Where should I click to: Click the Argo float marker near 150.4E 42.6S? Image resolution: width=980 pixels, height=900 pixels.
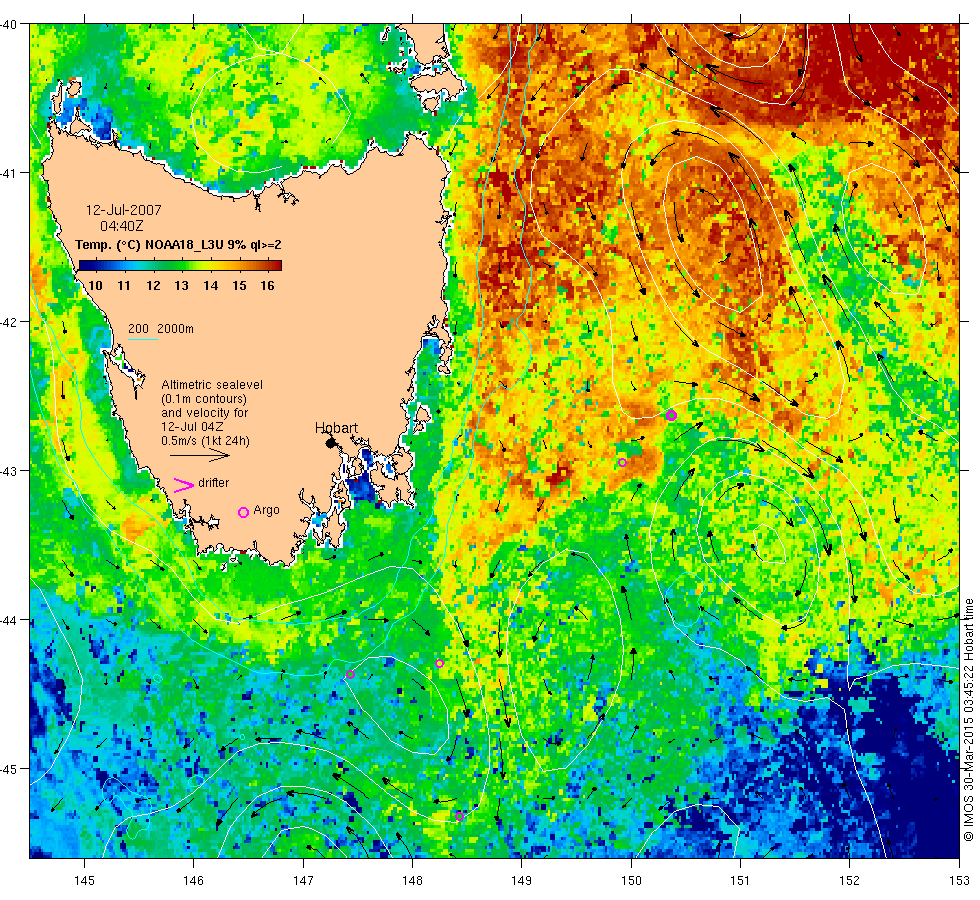[671, 416]
